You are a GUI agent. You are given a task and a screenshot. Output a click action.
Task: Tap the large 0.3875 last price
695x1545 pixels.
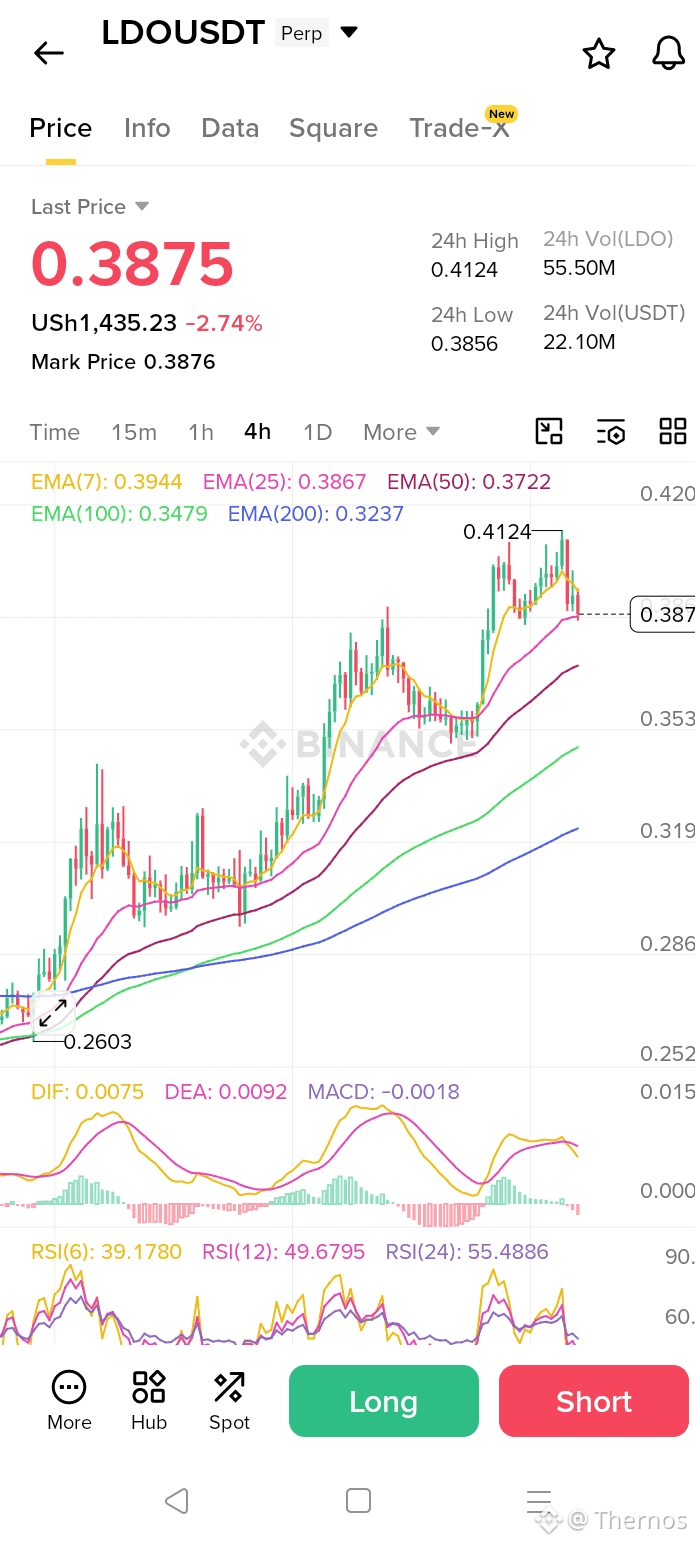(x=132, y=264)
